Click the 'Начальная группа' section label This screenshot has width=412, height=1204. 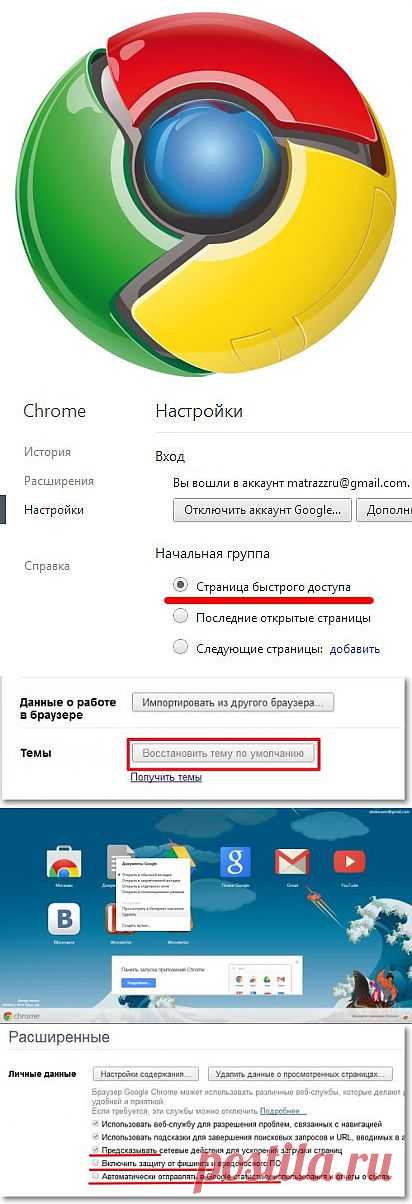click(212, 553)
